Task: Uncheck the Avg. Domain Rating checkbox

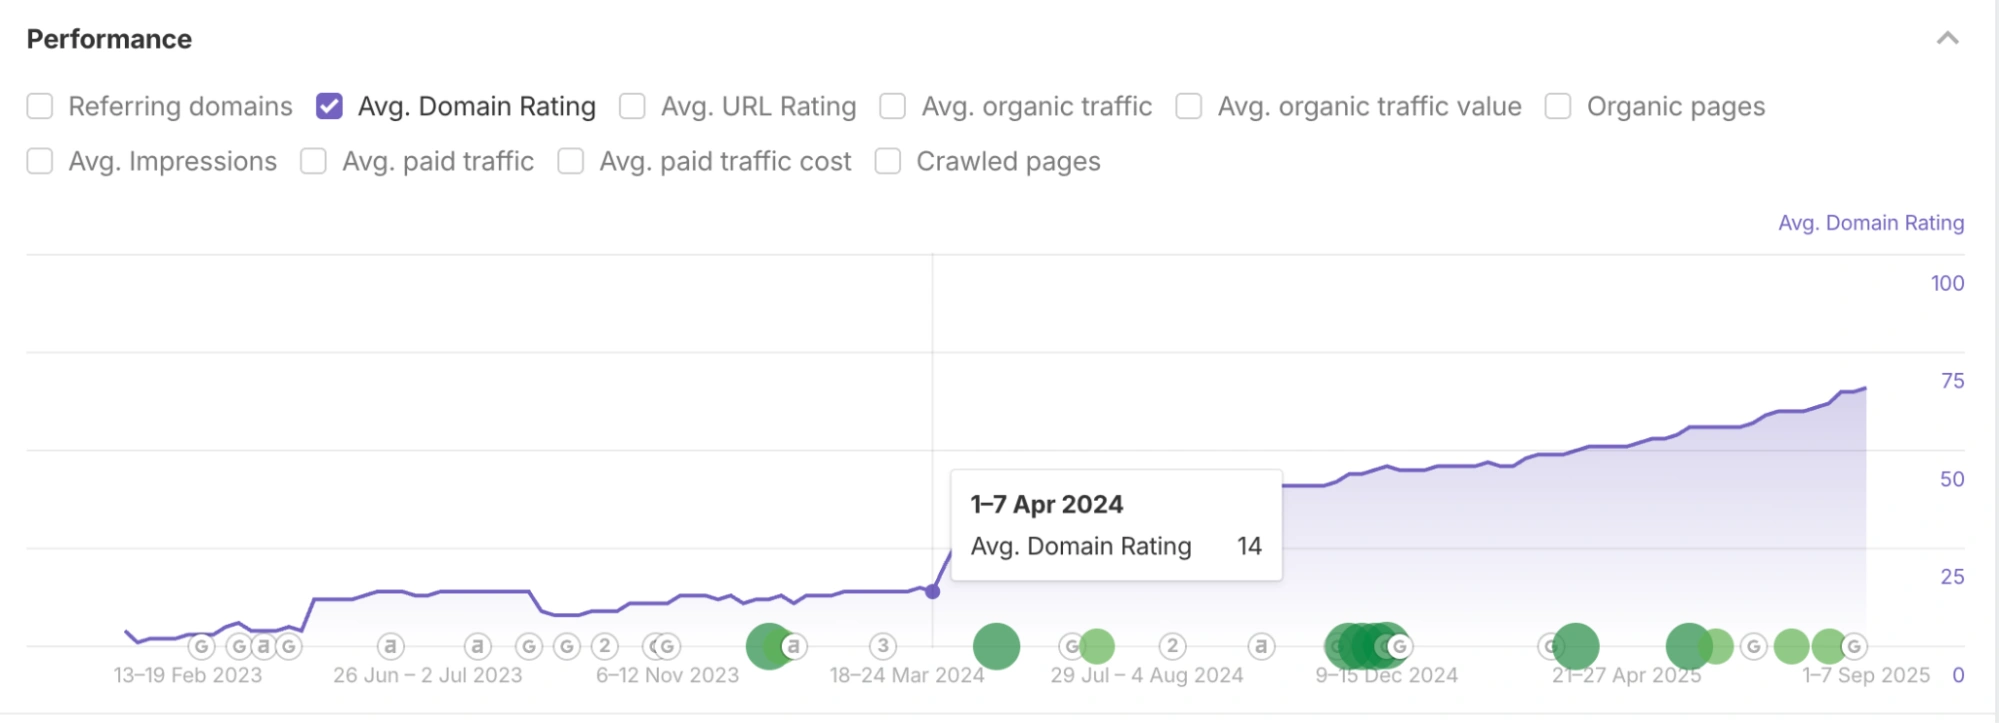Action: pyautogui.click(x=329, y=106)
